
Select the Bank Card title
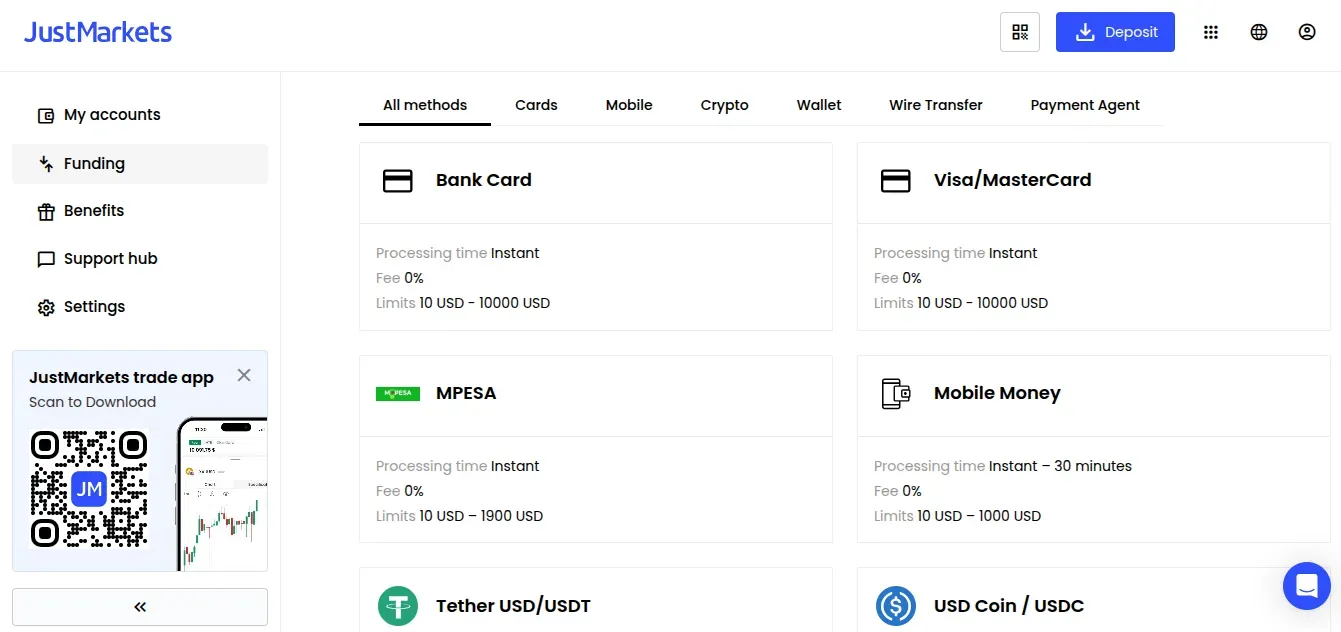coord(484,180)
